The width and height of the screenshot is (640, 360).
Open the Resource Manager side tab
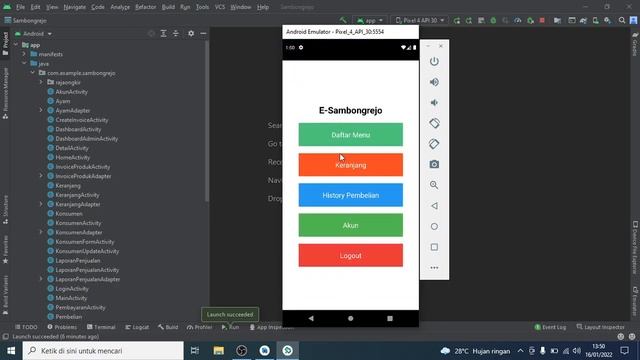click(5, 93)
